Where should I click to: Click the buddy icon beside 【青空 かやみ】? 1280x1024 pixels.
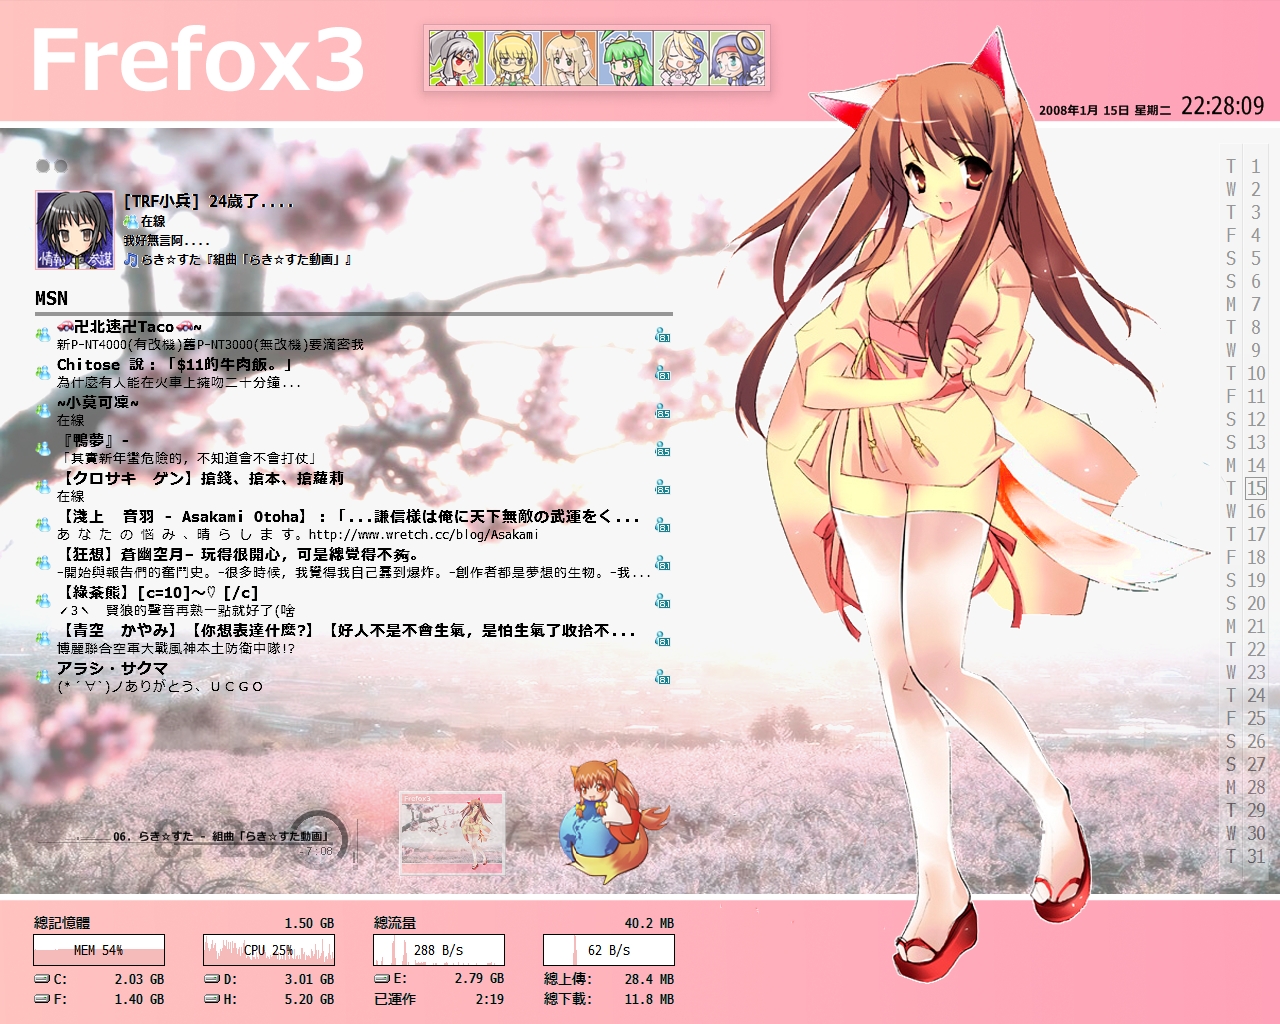point(43,639)
